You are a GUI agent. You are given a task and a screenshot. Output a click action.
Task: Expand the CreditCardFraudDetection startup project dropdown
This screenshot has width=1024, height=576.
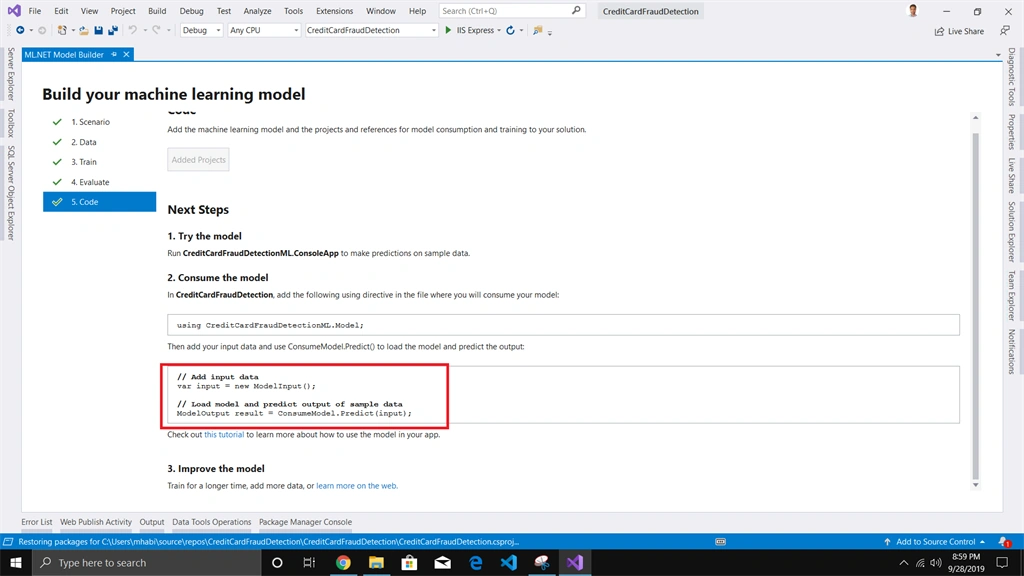coord(371,30)
